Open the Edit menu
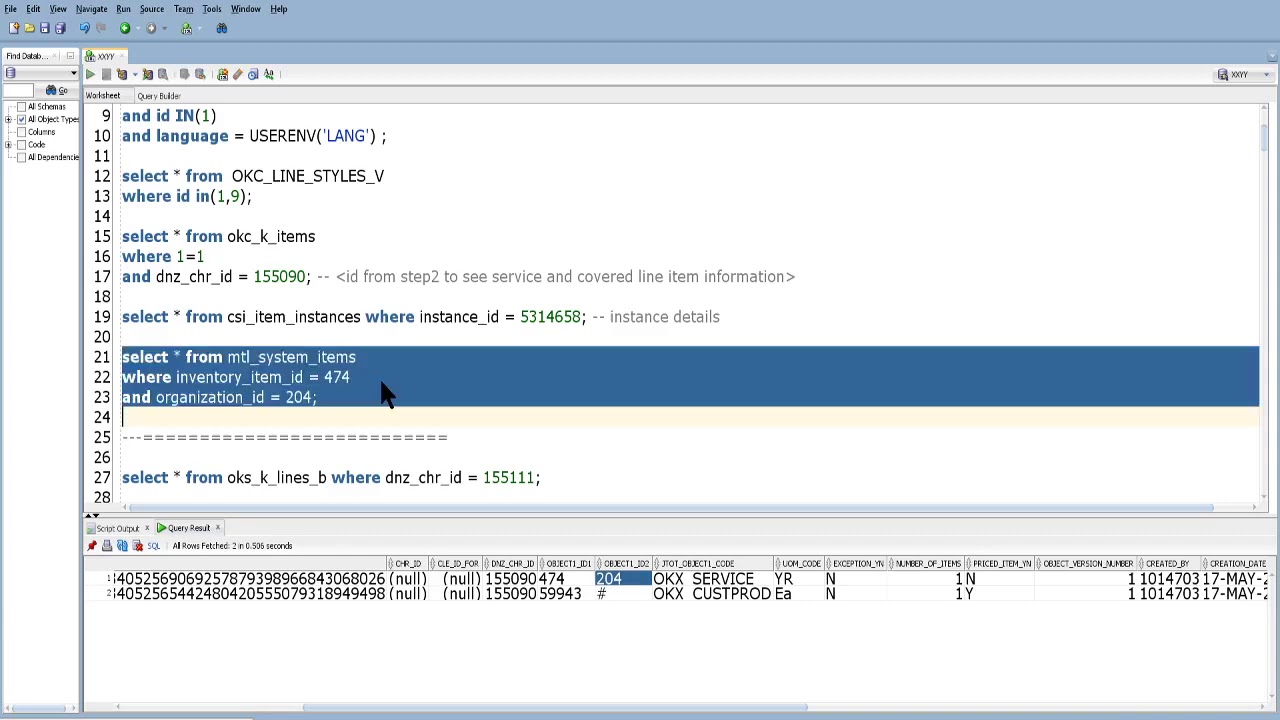Image resolution: width=1280 pixels, height=720 pixels. [x=33, y=9]
